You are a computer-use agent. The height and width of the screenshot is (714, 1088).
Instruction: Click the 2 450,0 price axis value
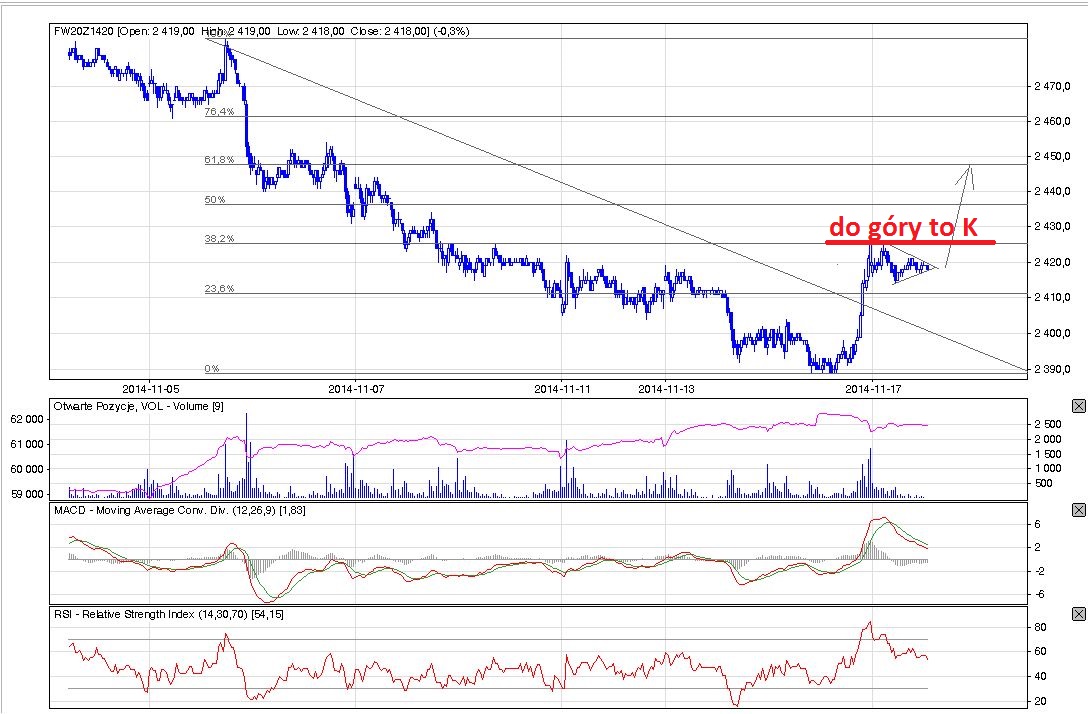1051,156
